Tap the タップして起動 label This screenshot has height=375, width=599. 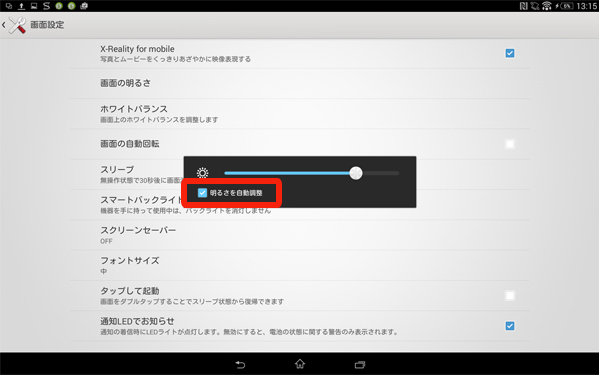130,291
